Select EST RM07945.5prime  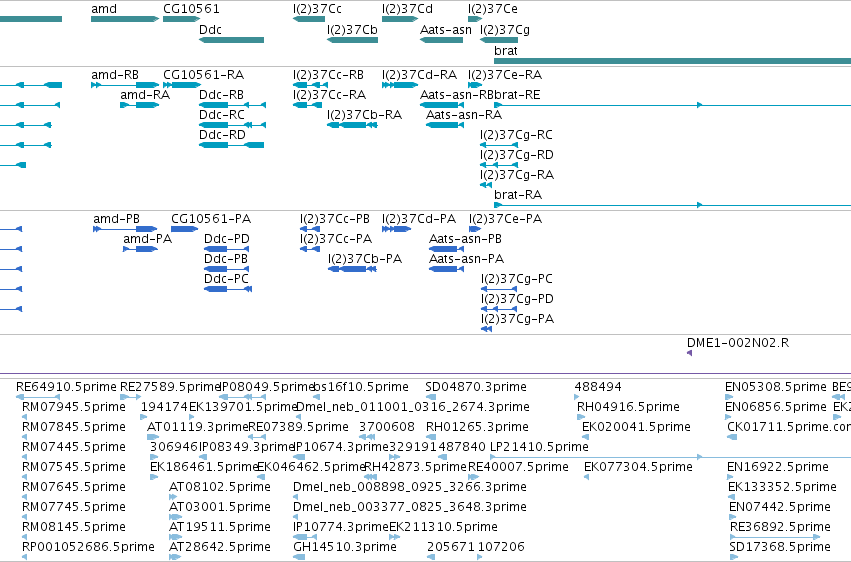point(24,418)
